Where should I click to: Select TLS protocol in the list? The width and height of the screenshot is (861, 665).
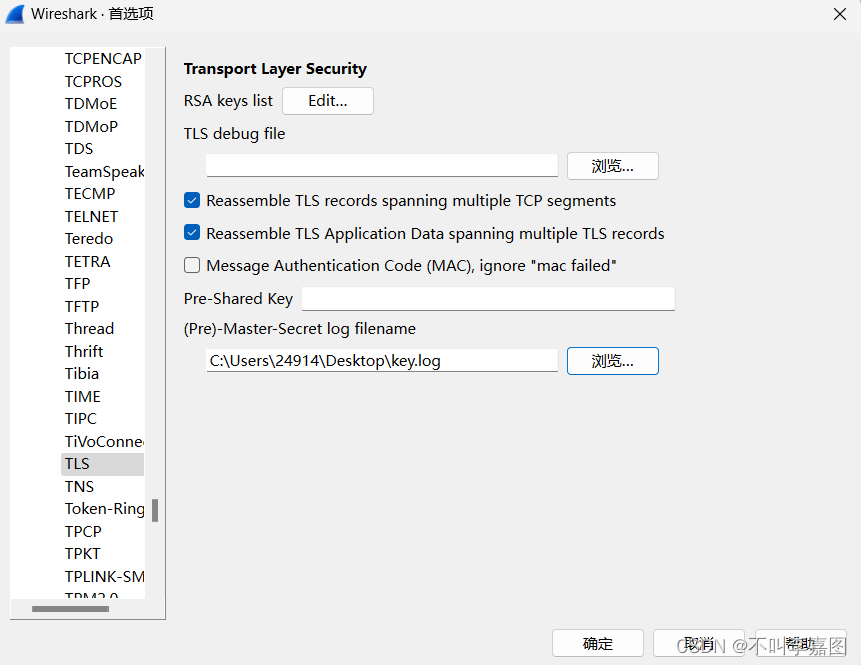[78, 464]
